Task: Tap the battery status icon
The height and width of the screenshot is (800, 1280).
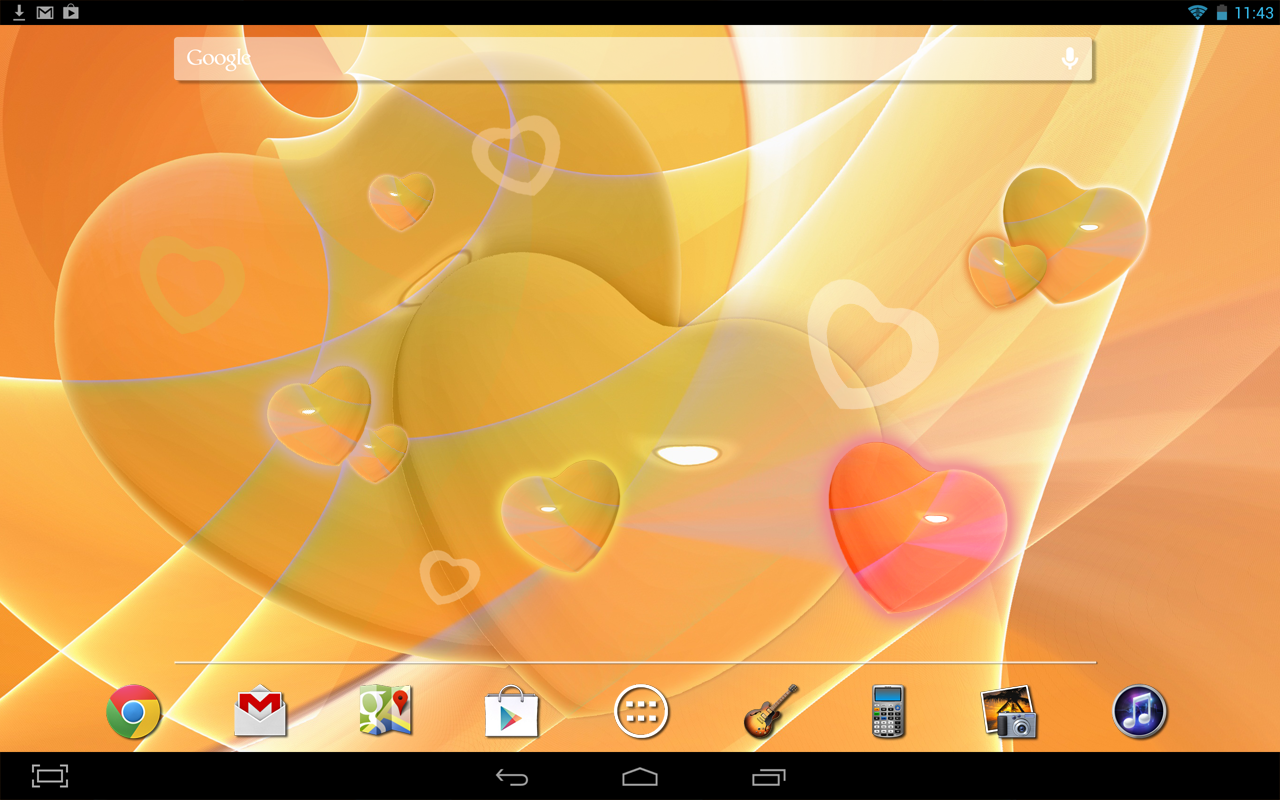Action: pos(1222,12)
